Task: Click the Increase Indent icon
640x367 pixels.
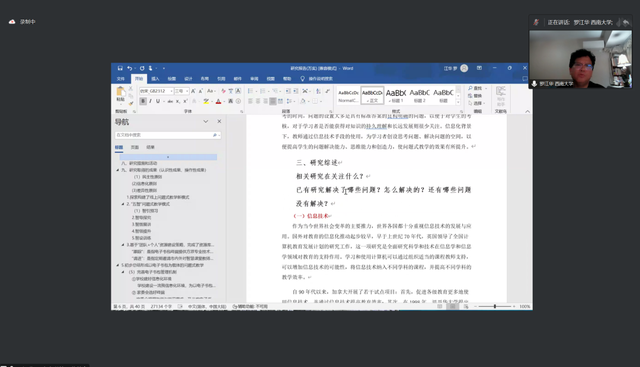Action: point(296,91)
